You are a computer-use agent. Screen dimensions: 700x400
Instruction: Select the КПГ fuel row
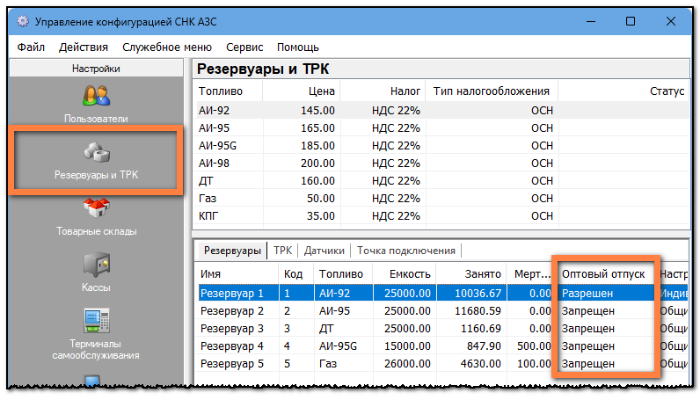click(x=441, y=216)
